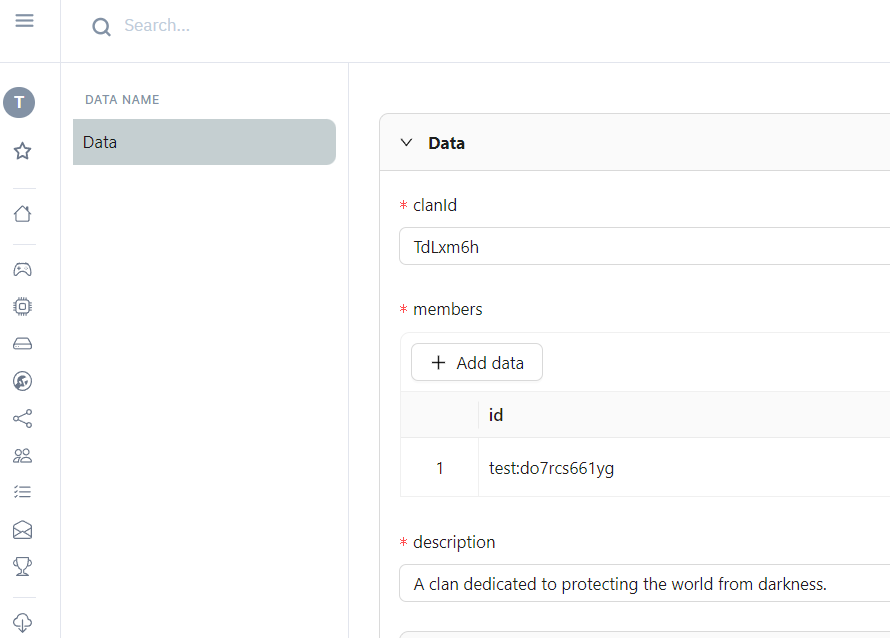Open the globe icon section
This screenshot has height=638, width=890.
pyautogui.click(x=23, y=381)
